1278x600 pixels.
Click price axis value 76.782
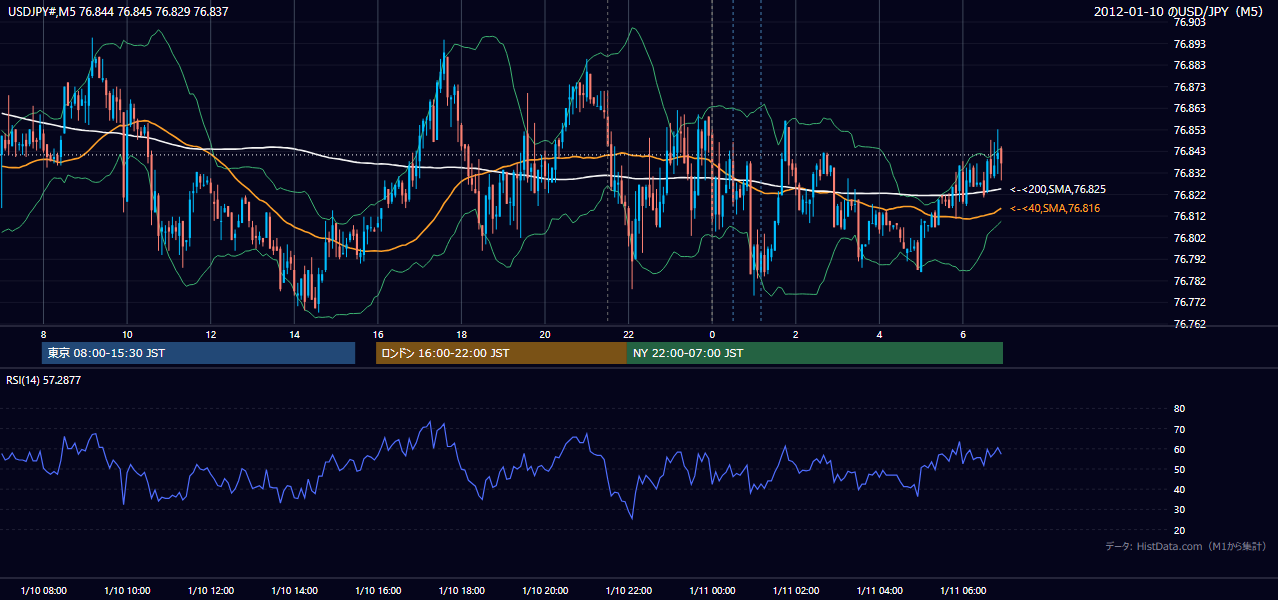click(1189, 281)
